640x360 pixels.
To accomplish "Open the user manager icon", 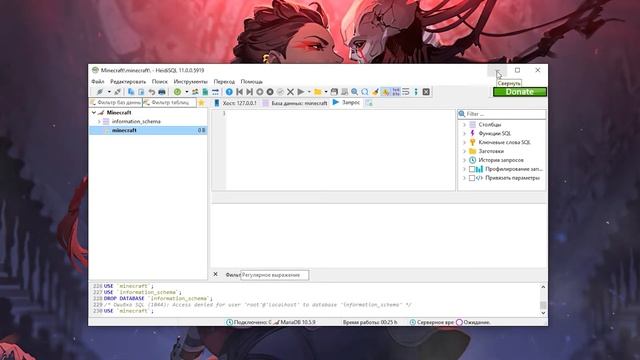I will coord(195,92).
